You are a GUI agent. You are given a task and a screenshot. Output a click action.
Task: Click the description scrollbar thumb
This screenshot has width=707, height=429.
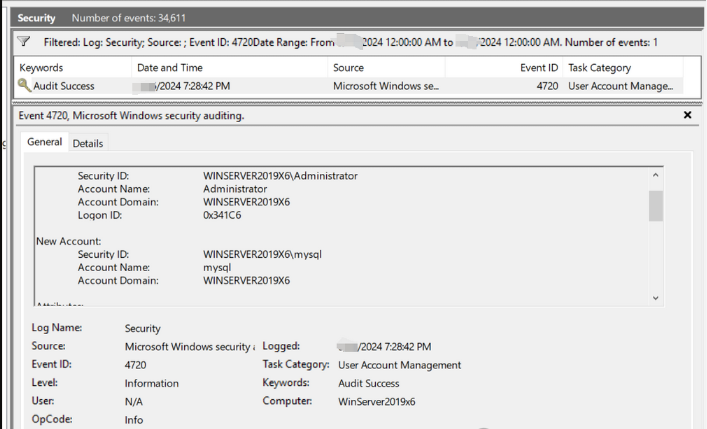[x=656, y=206]
